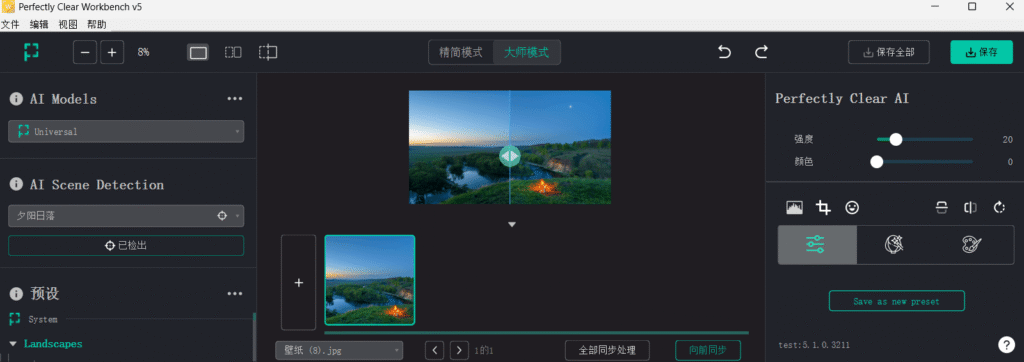Click the 强度 slider handle
The image size is (1024, 362).
coord(895,139)
